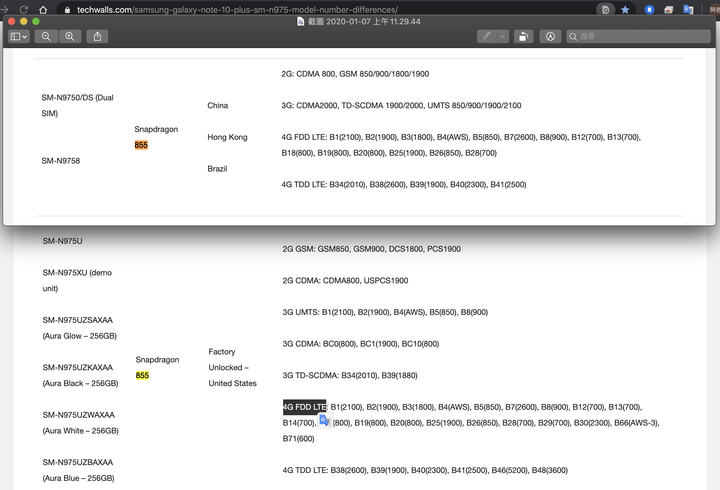
Task: Click the selected '4G FDD LTE' text
Action: pyautogui.click(x=304, y=407)
